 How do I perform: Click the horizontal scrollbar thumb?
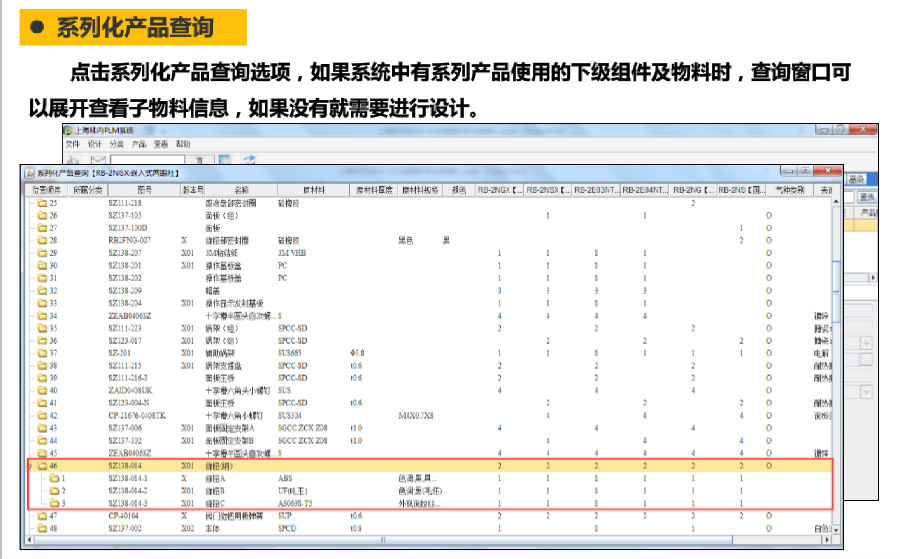383,539
